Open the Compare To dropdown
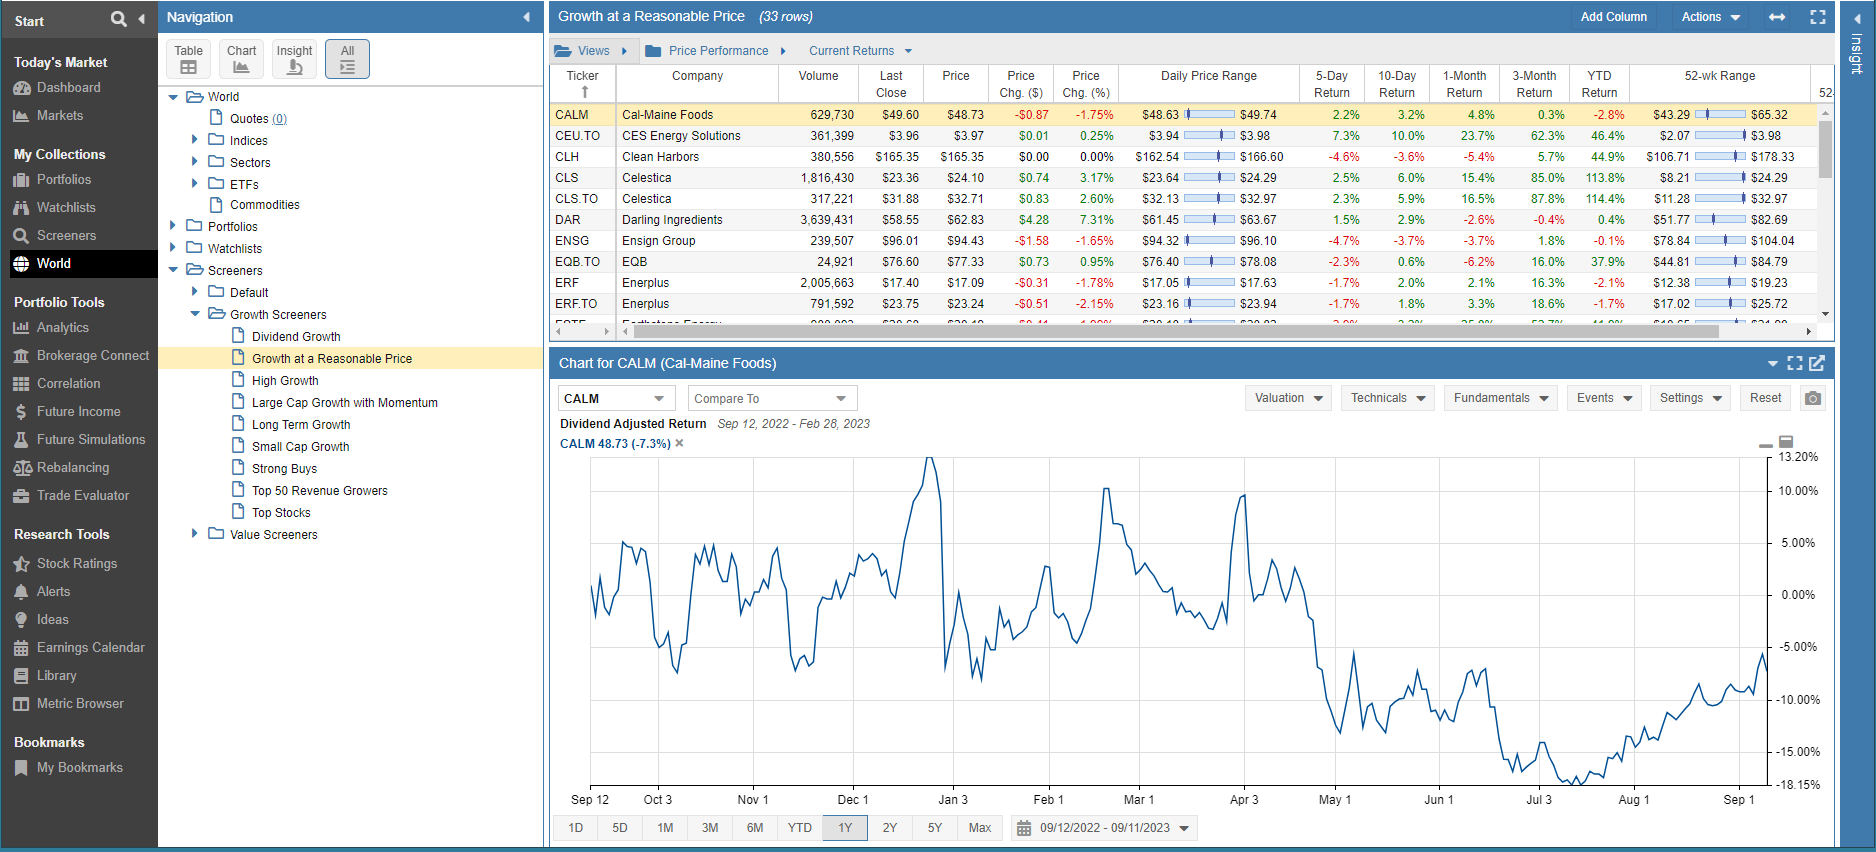This screenshot has width=1876, height=852. pyautogui.click(x=772, y=398)
